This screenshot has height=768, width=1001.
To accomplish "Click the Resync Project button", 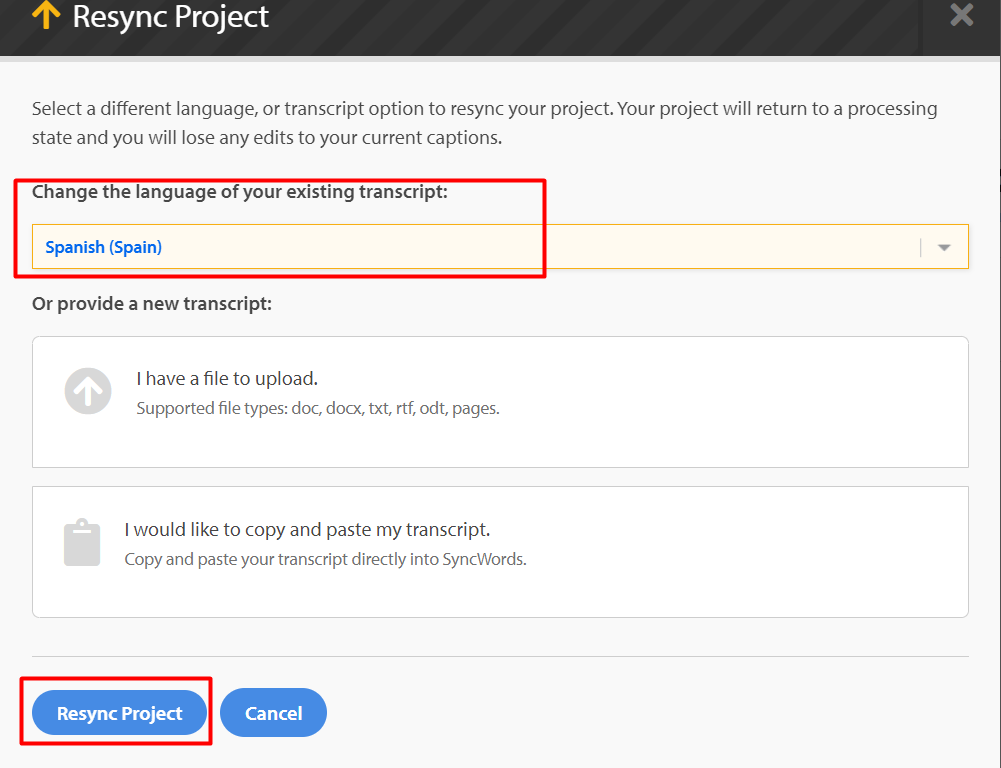I will point(119,712).
